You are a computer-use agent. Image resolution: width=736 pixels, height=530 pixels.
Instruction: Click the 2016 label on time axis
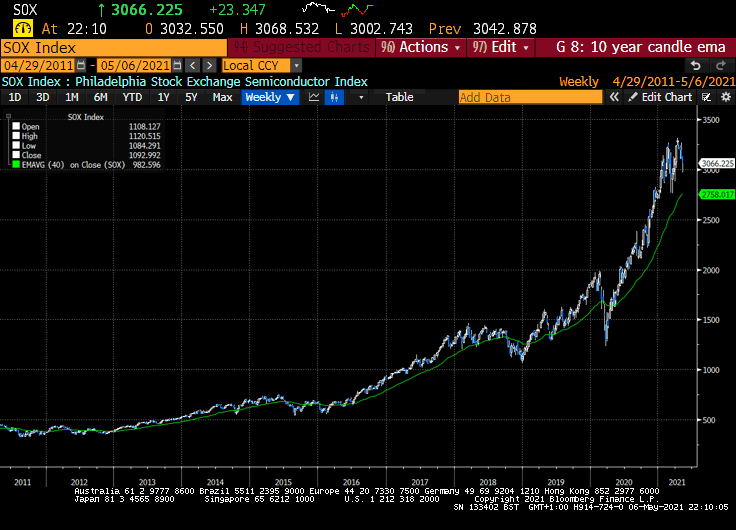351,482
